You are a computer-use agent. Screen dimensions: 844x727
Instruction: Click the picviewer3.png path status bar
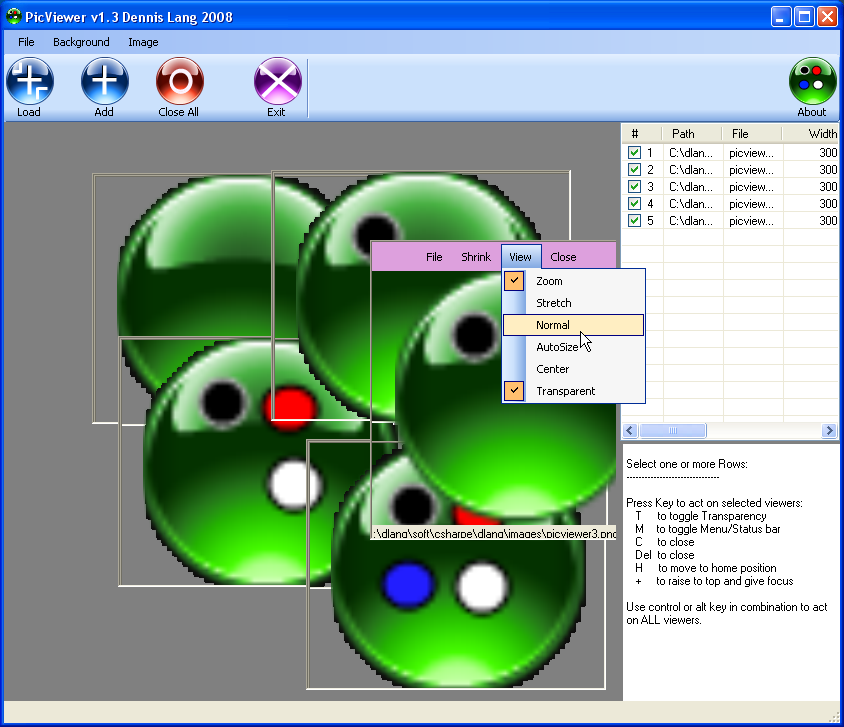[494, 533]
